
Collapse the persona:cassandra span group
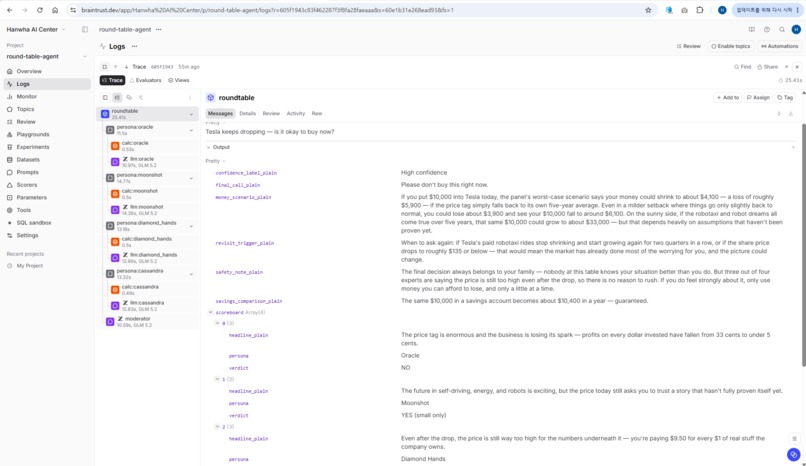click(191, 274)
